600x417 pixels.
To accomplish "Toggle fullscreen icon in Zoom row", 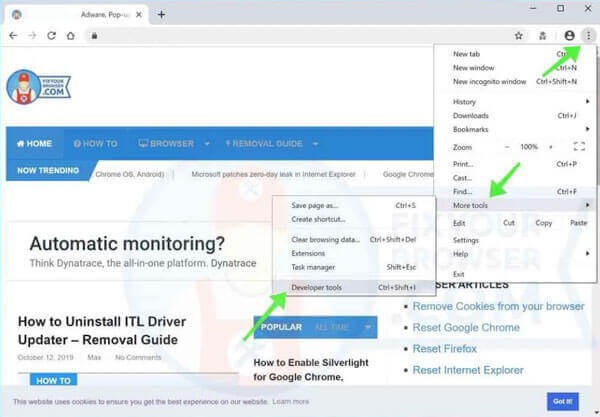I will point(579,146).
